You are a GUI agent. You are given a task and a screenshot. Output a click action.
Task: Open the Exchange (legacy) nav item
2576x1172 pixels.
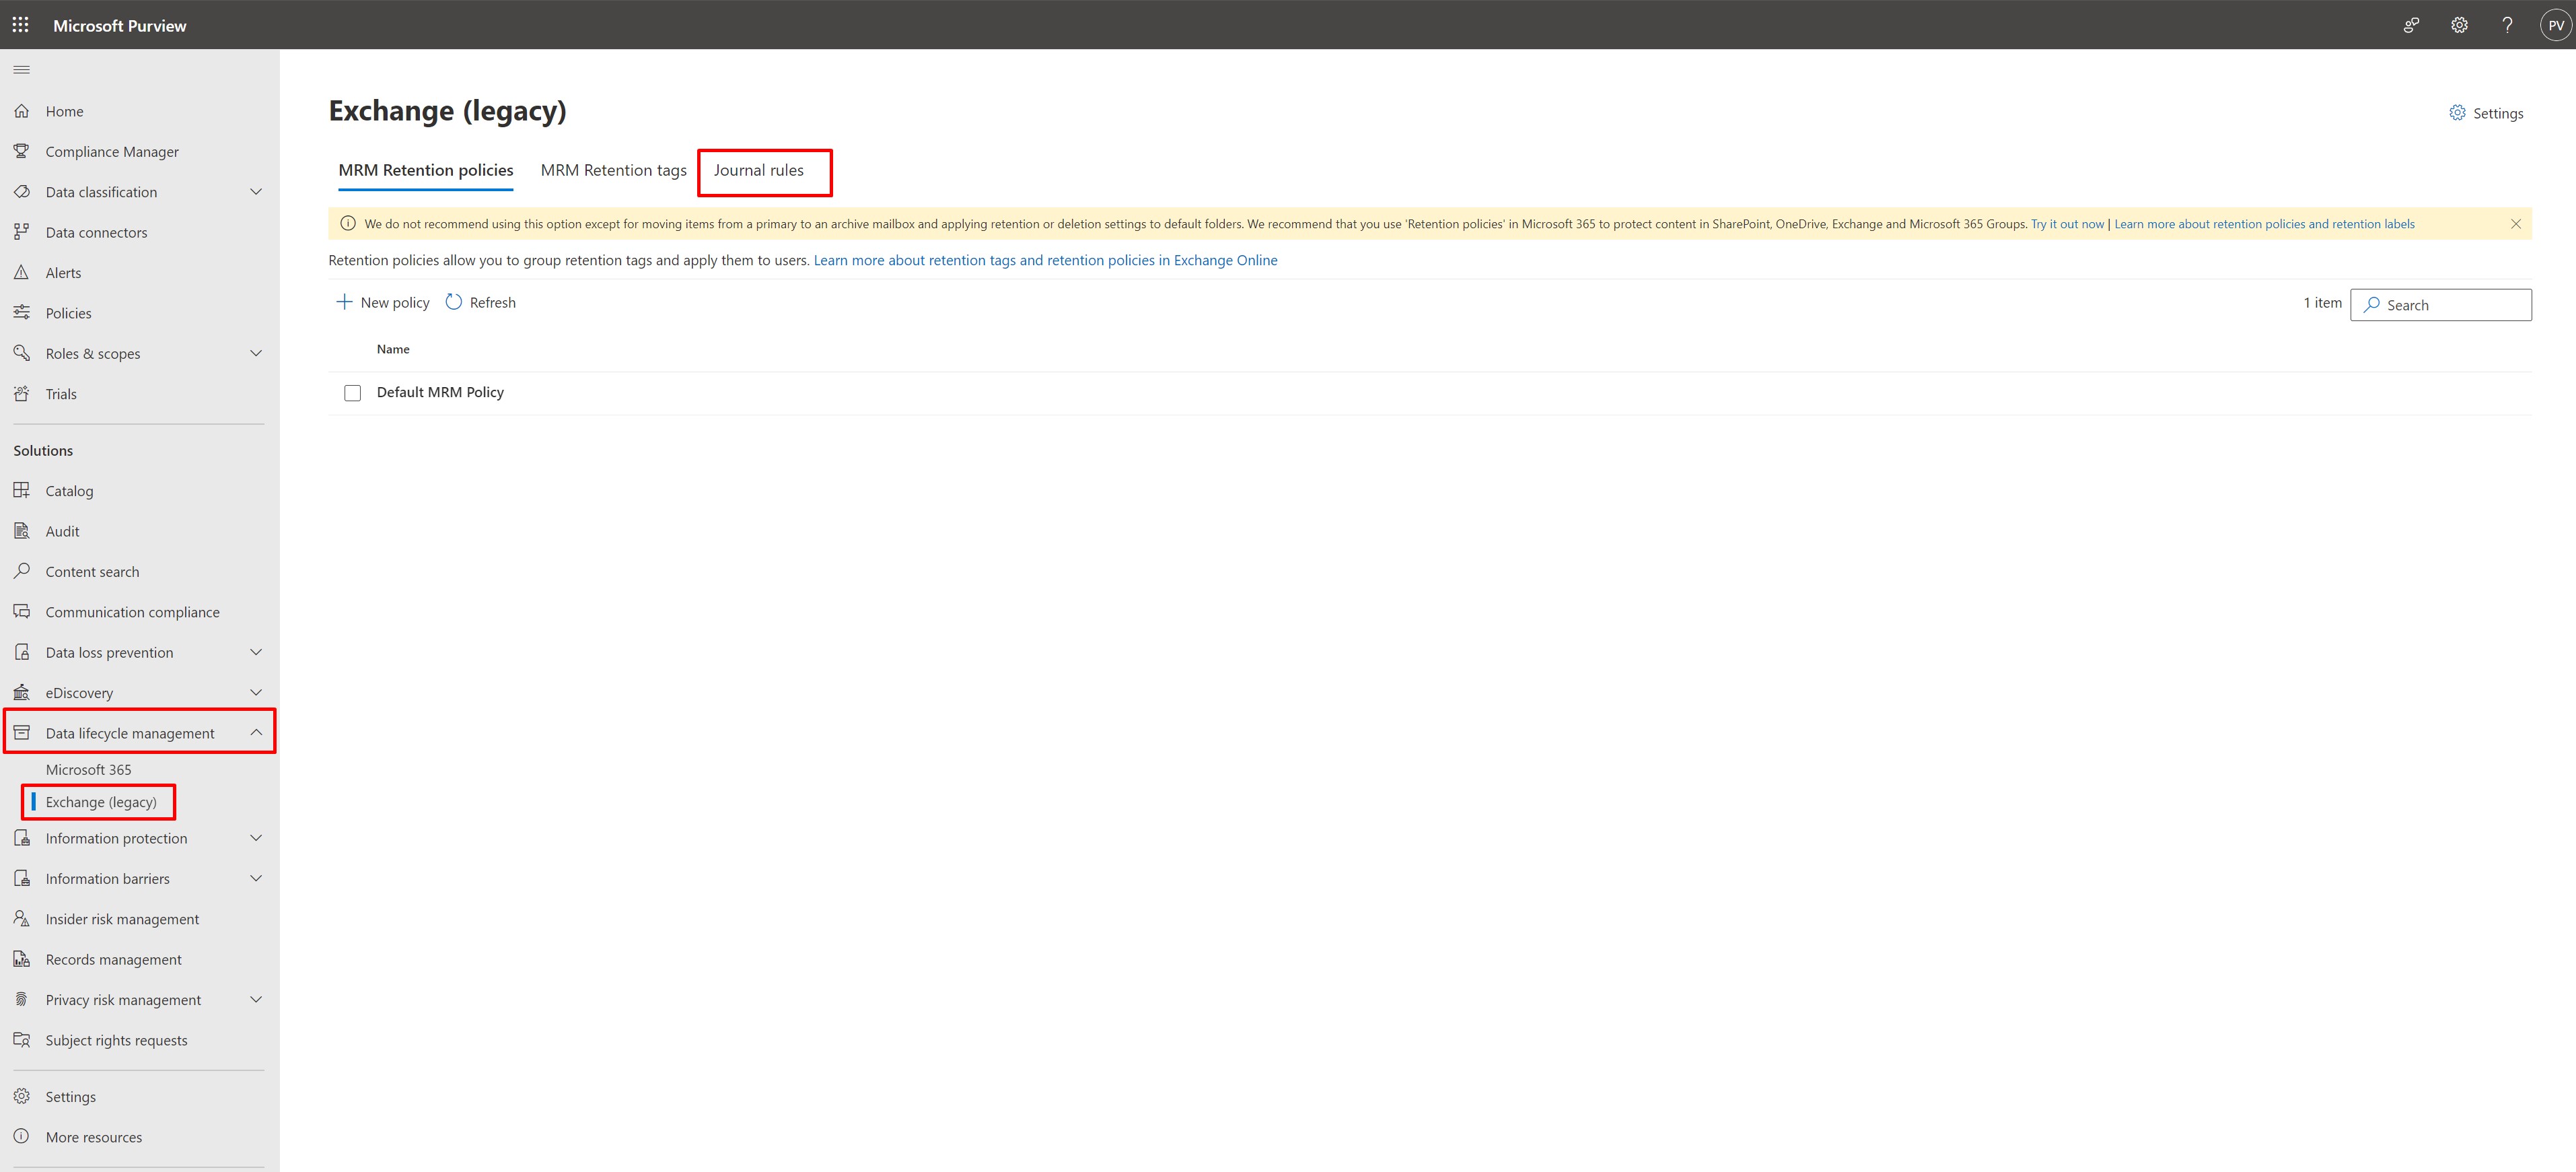pos(101,802)
